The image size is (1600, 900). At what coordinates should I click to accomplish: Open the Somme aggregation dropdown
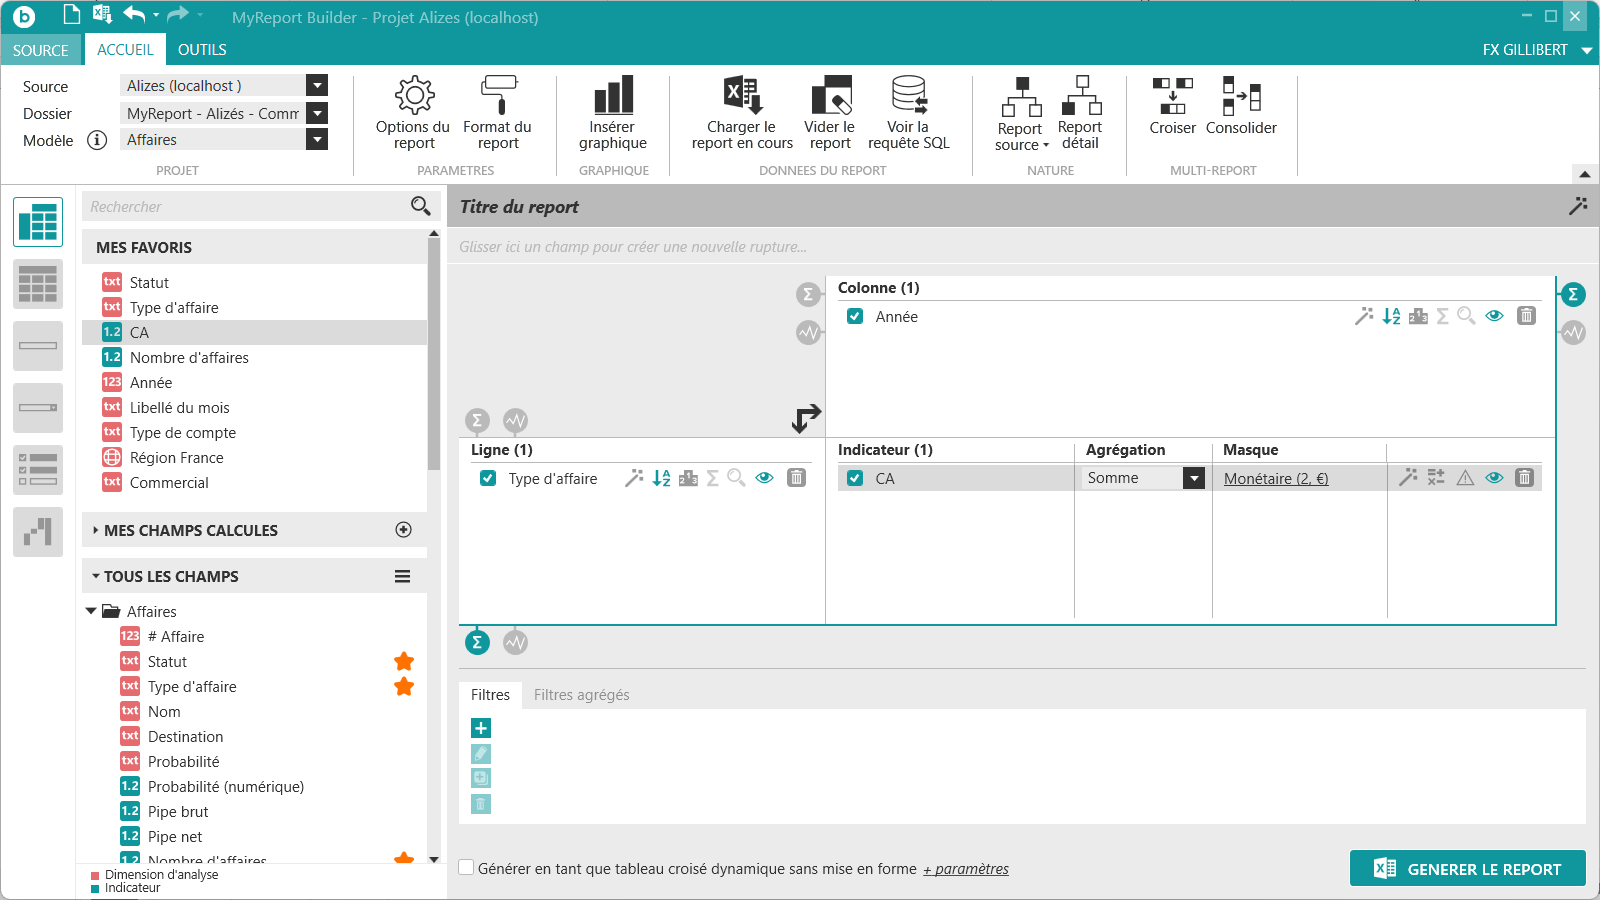pos(1194,478)
